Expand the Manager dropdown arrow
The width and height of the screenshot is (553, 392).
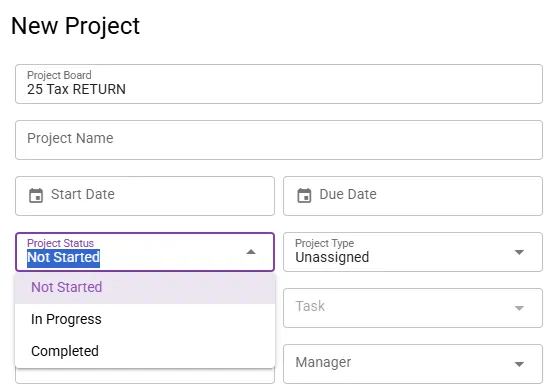[x=519, y=364]
